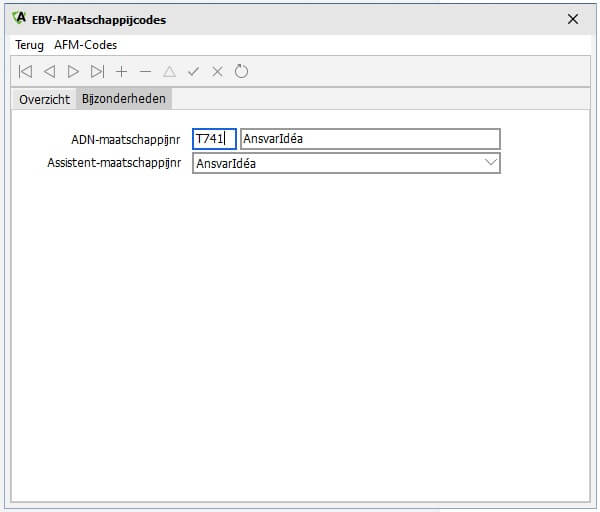Select the Bijzonderheden tab
This screenshot has width=600, height=512.
[124, 99]
